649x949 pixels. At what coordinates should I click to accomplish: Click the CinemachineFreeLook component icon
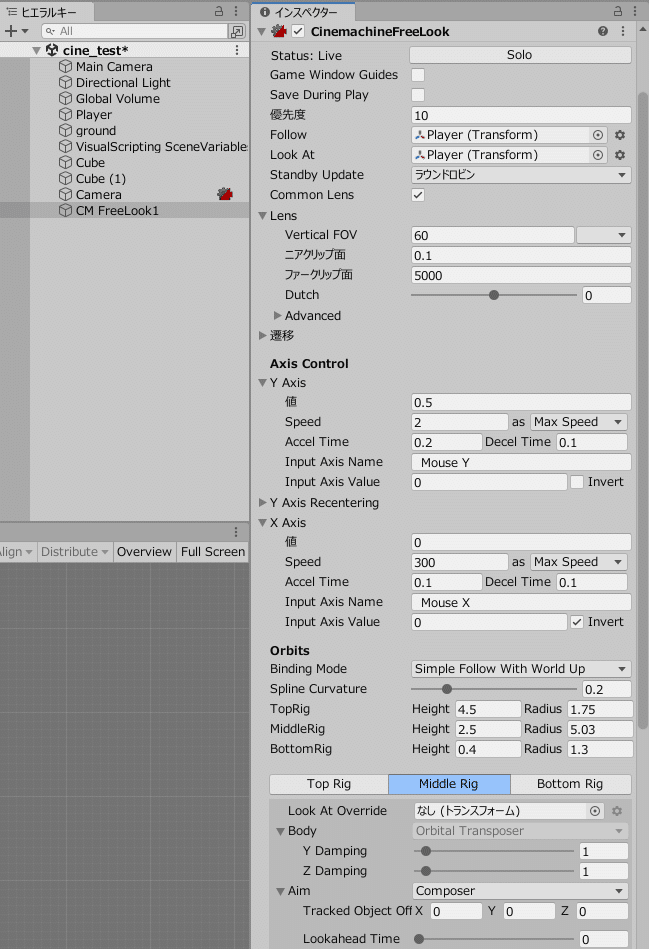(279, 31)
